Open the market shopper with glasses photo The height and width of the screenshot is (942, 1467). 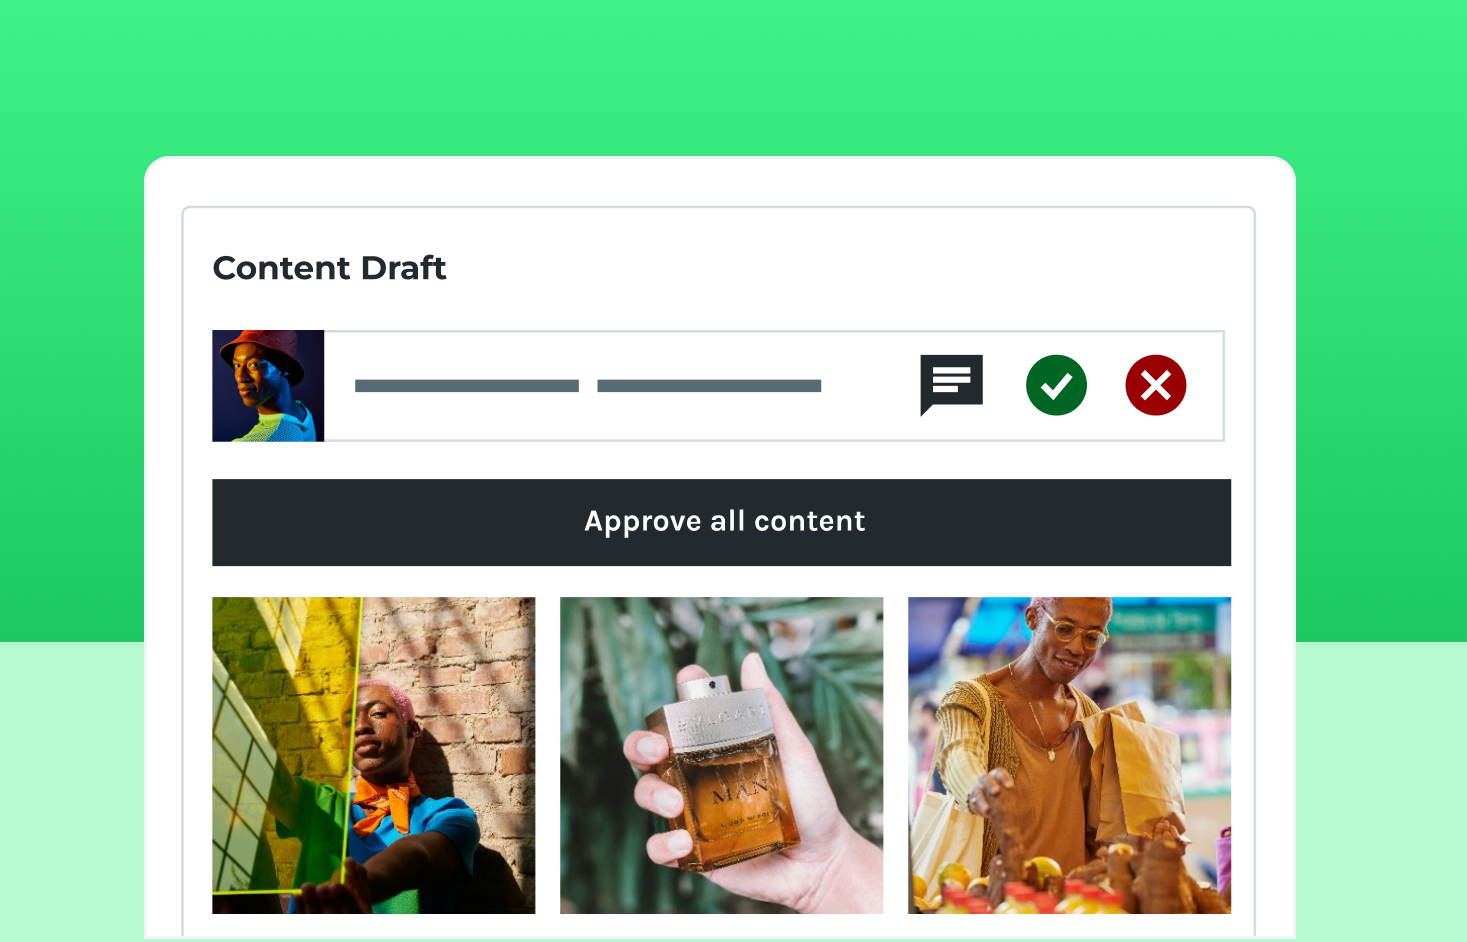click(1069, 755)
